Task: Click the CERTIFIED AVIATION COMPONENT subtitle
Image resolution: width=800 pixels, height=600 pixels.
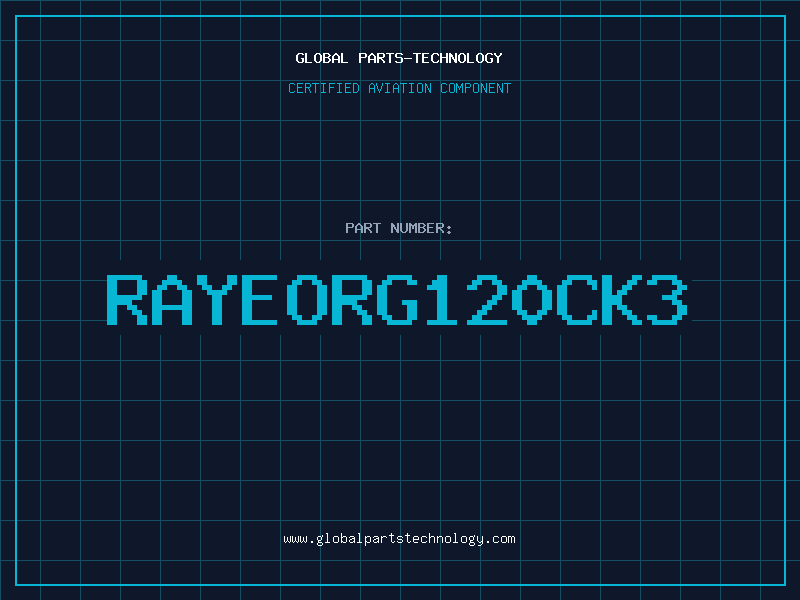Action: (399, 88)
